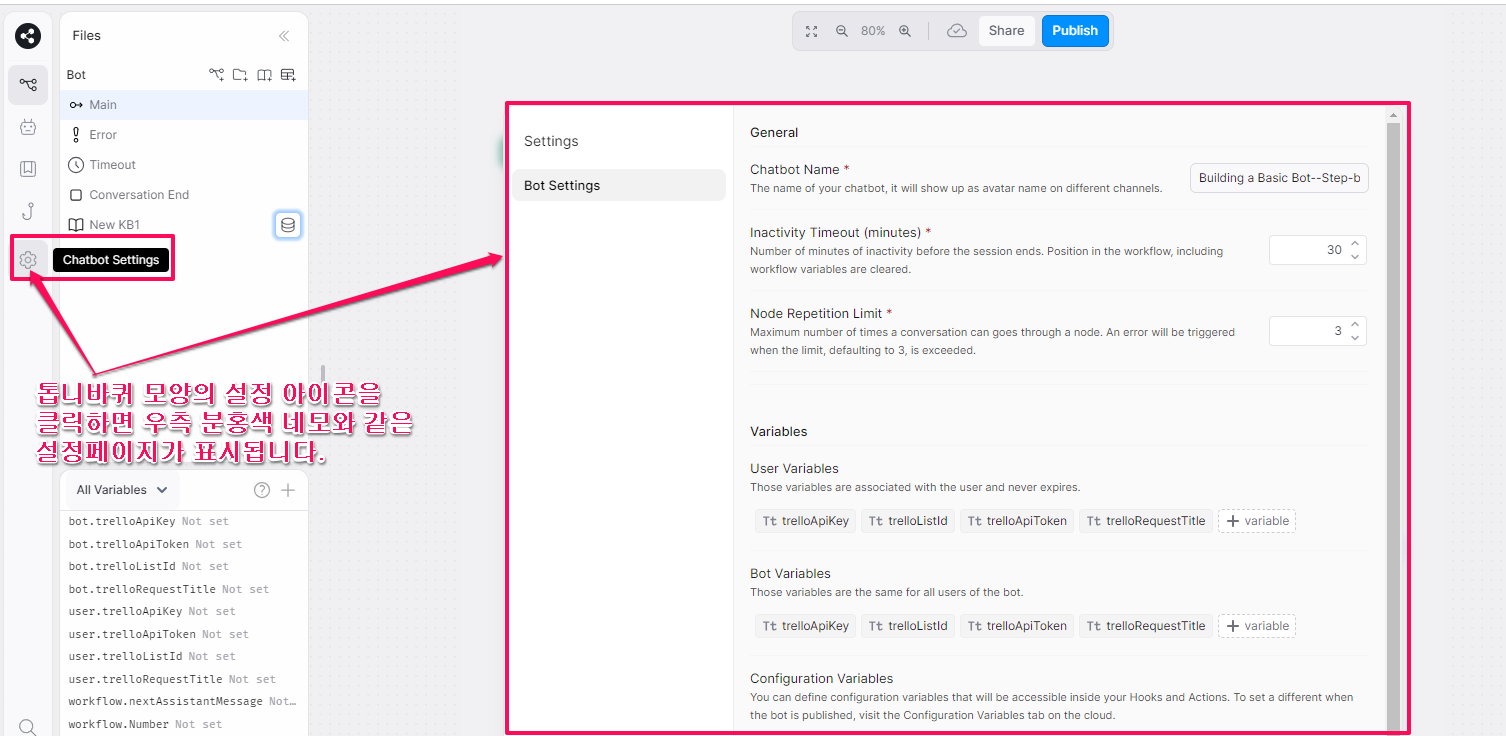This screenshot has height=736, width=1506.
Task: Open the Hooks sidebar icon
Action: click(28, 211)
